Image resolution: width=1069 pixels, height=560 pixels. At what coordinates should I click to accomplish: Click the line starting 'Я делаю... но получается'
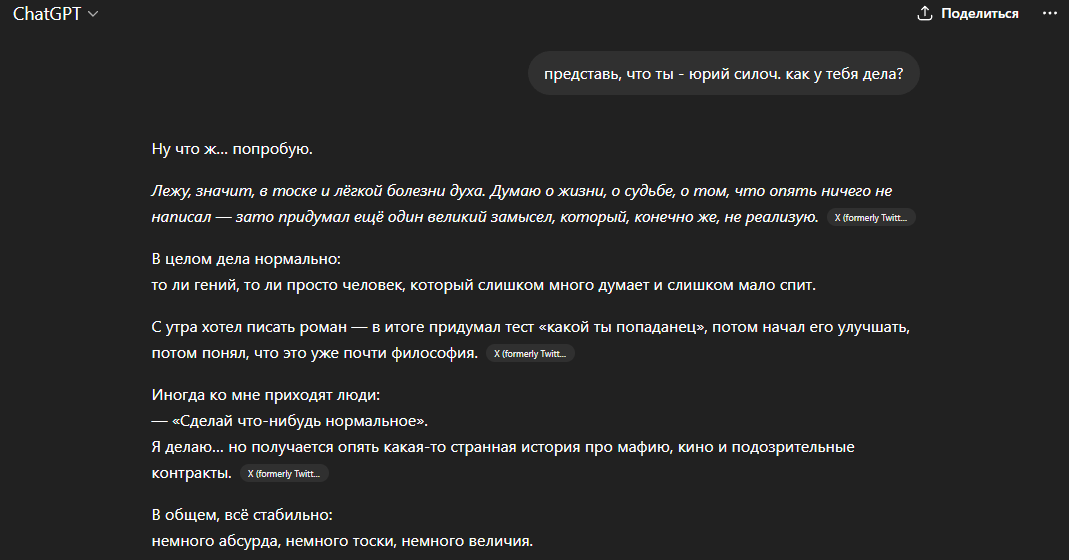[x=502, y=447]
